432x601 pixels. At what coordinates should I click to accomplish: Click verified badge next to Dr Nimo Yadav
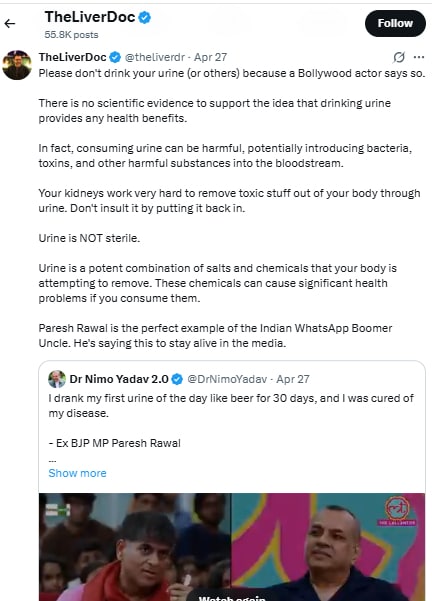[x=177, y=379]
